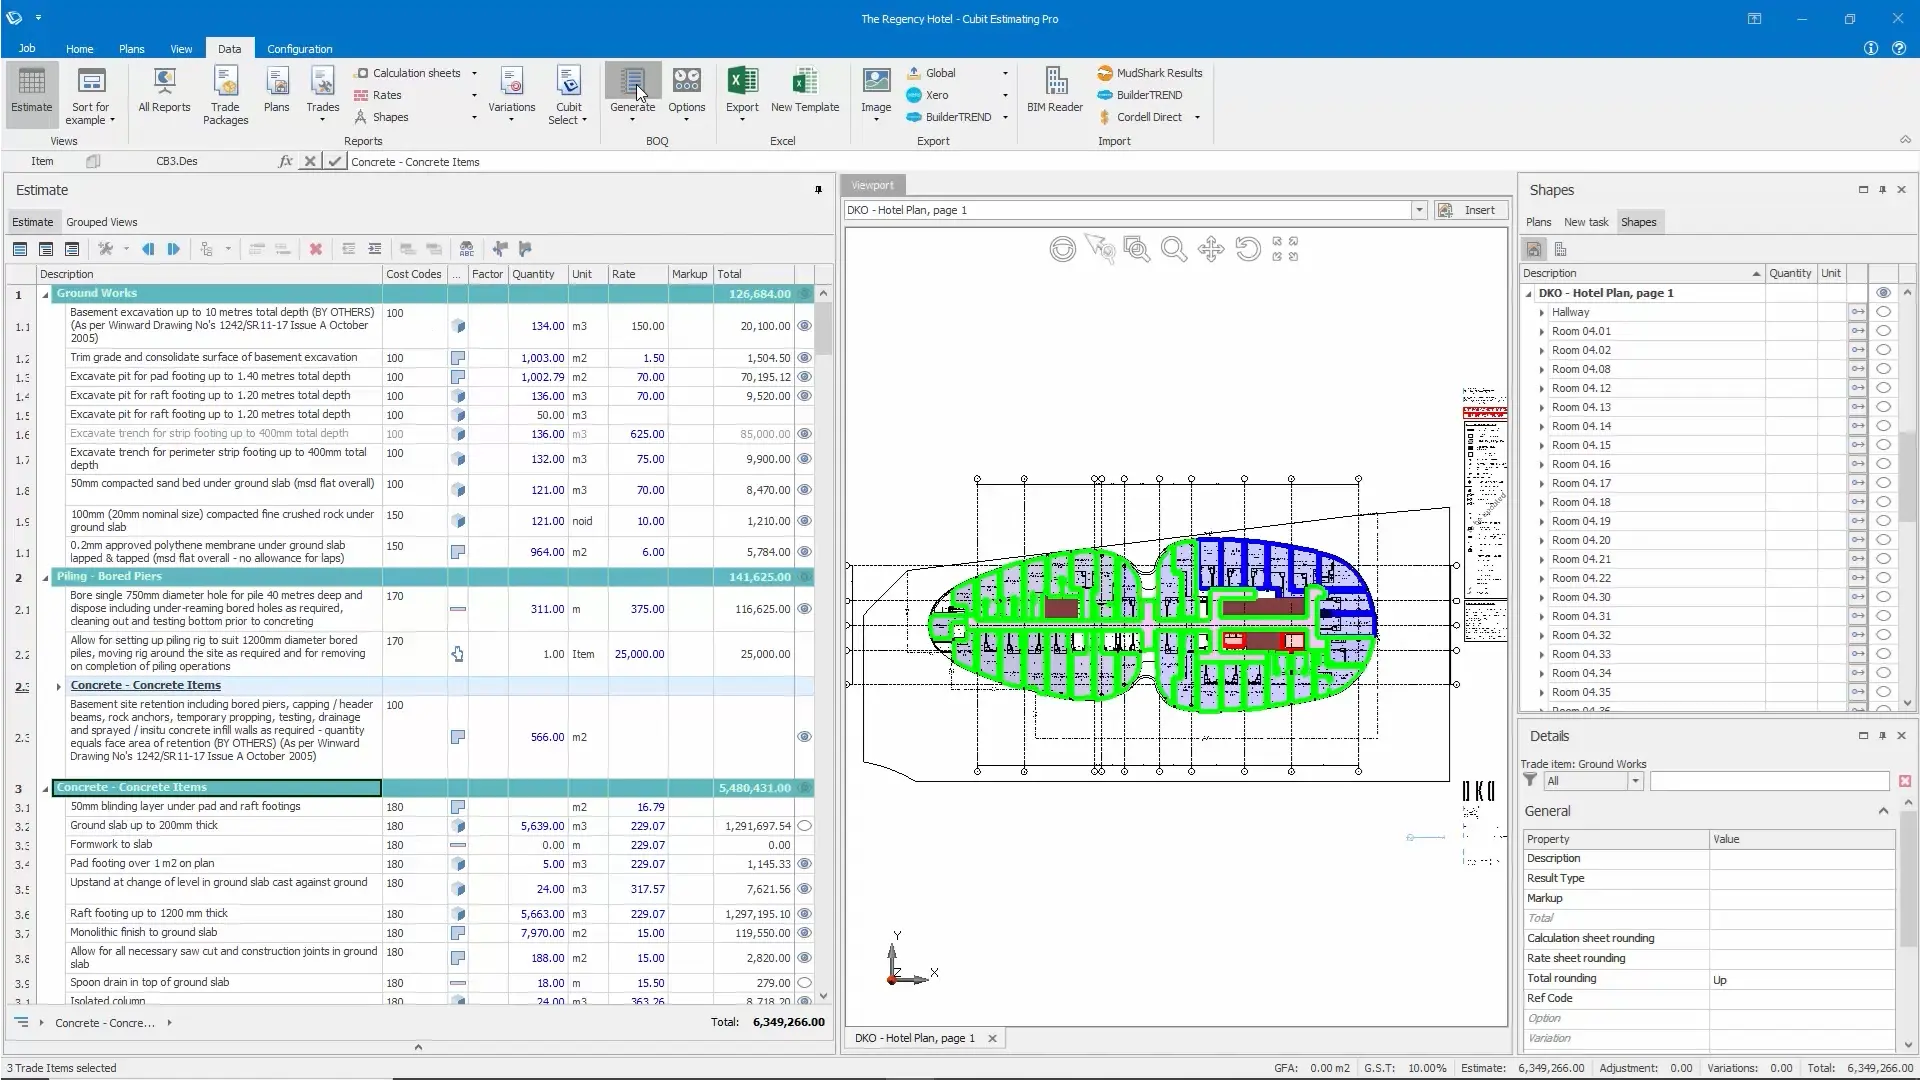This screenshot has width=1920, height=1080.
Task: Click the red delete icon in Estimate toolbar
Action: click(315, 249)
